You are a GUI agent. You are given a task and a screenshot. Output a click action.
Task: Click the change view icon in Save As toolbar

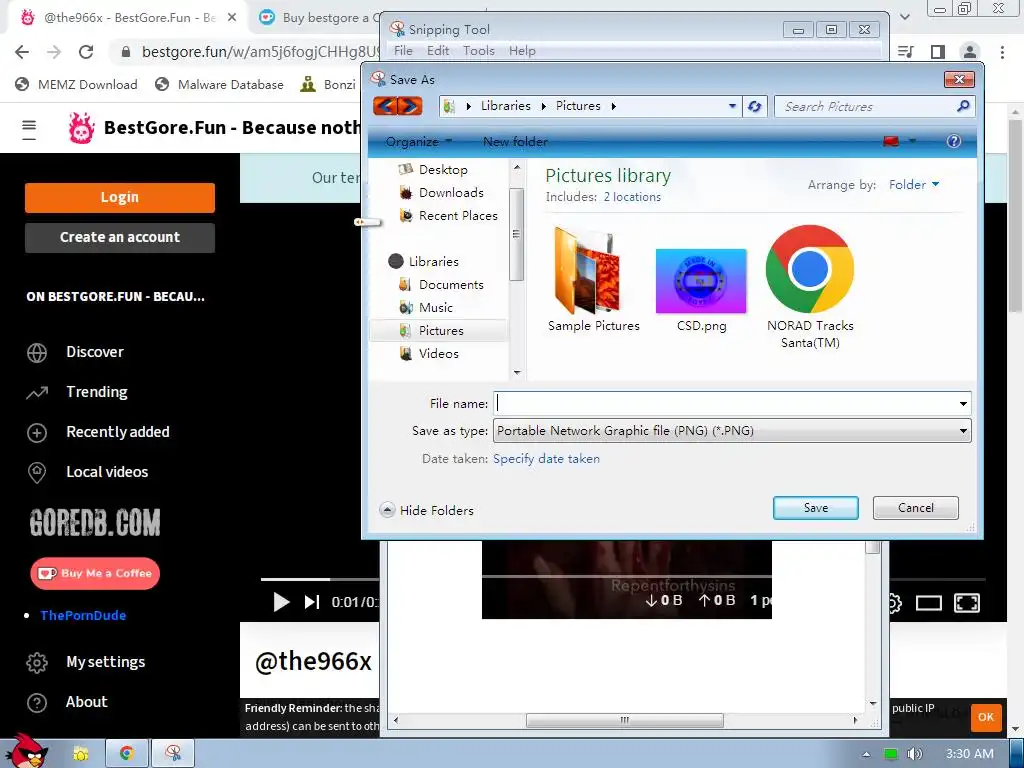pyautogui.click(x=891, y=141)
